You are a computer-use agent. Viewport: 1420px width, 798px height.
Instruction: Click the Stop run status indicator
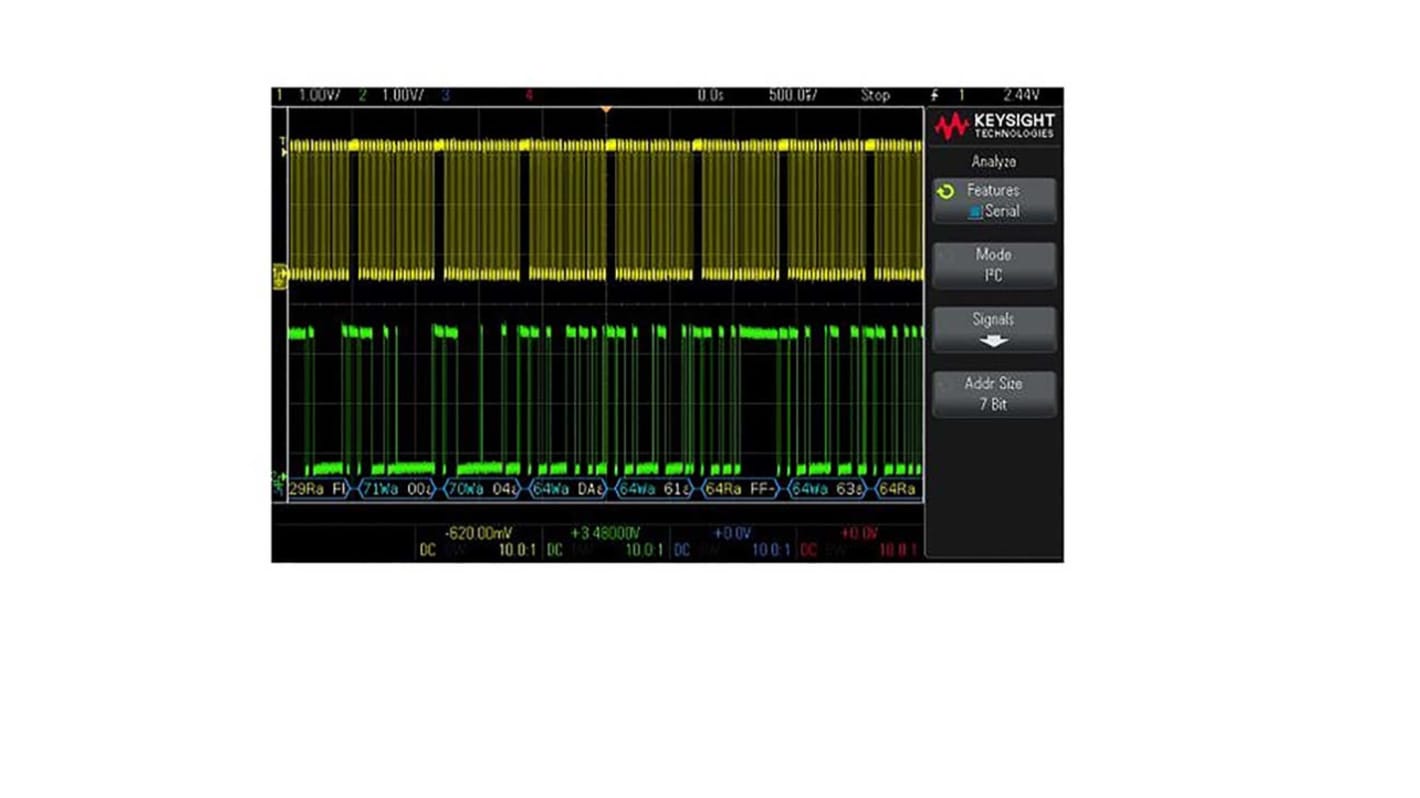click(874, 96)
